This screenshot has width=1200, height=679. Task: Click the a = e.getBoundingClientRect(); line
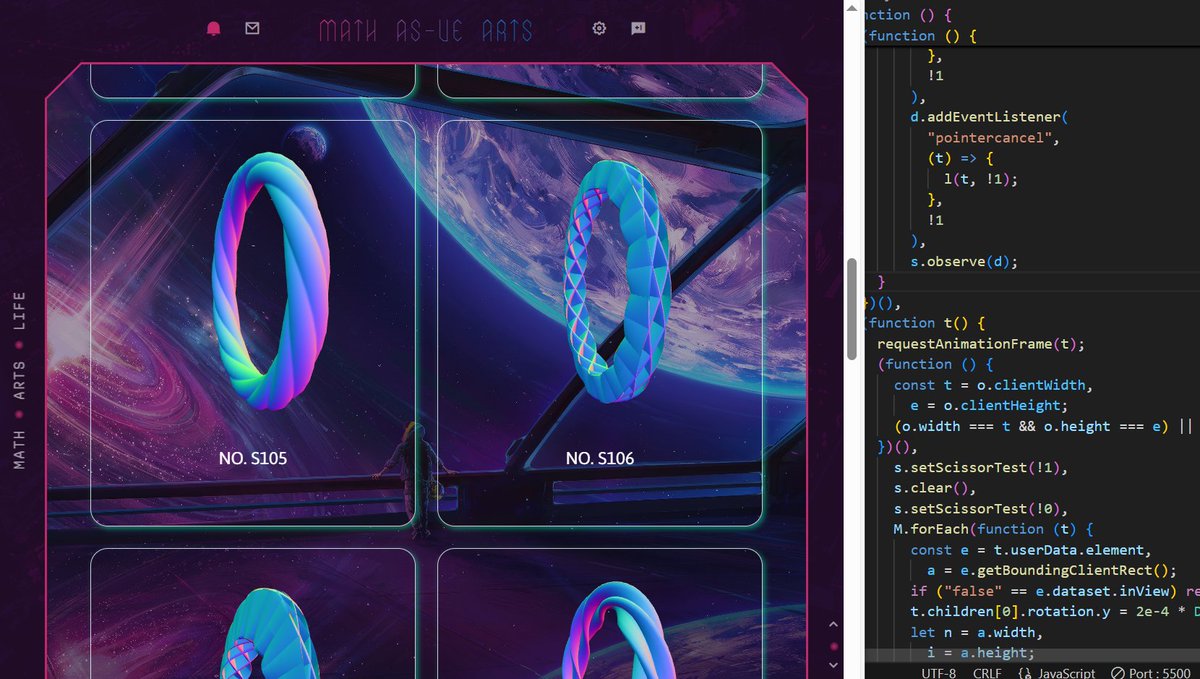click(1052, 570)
